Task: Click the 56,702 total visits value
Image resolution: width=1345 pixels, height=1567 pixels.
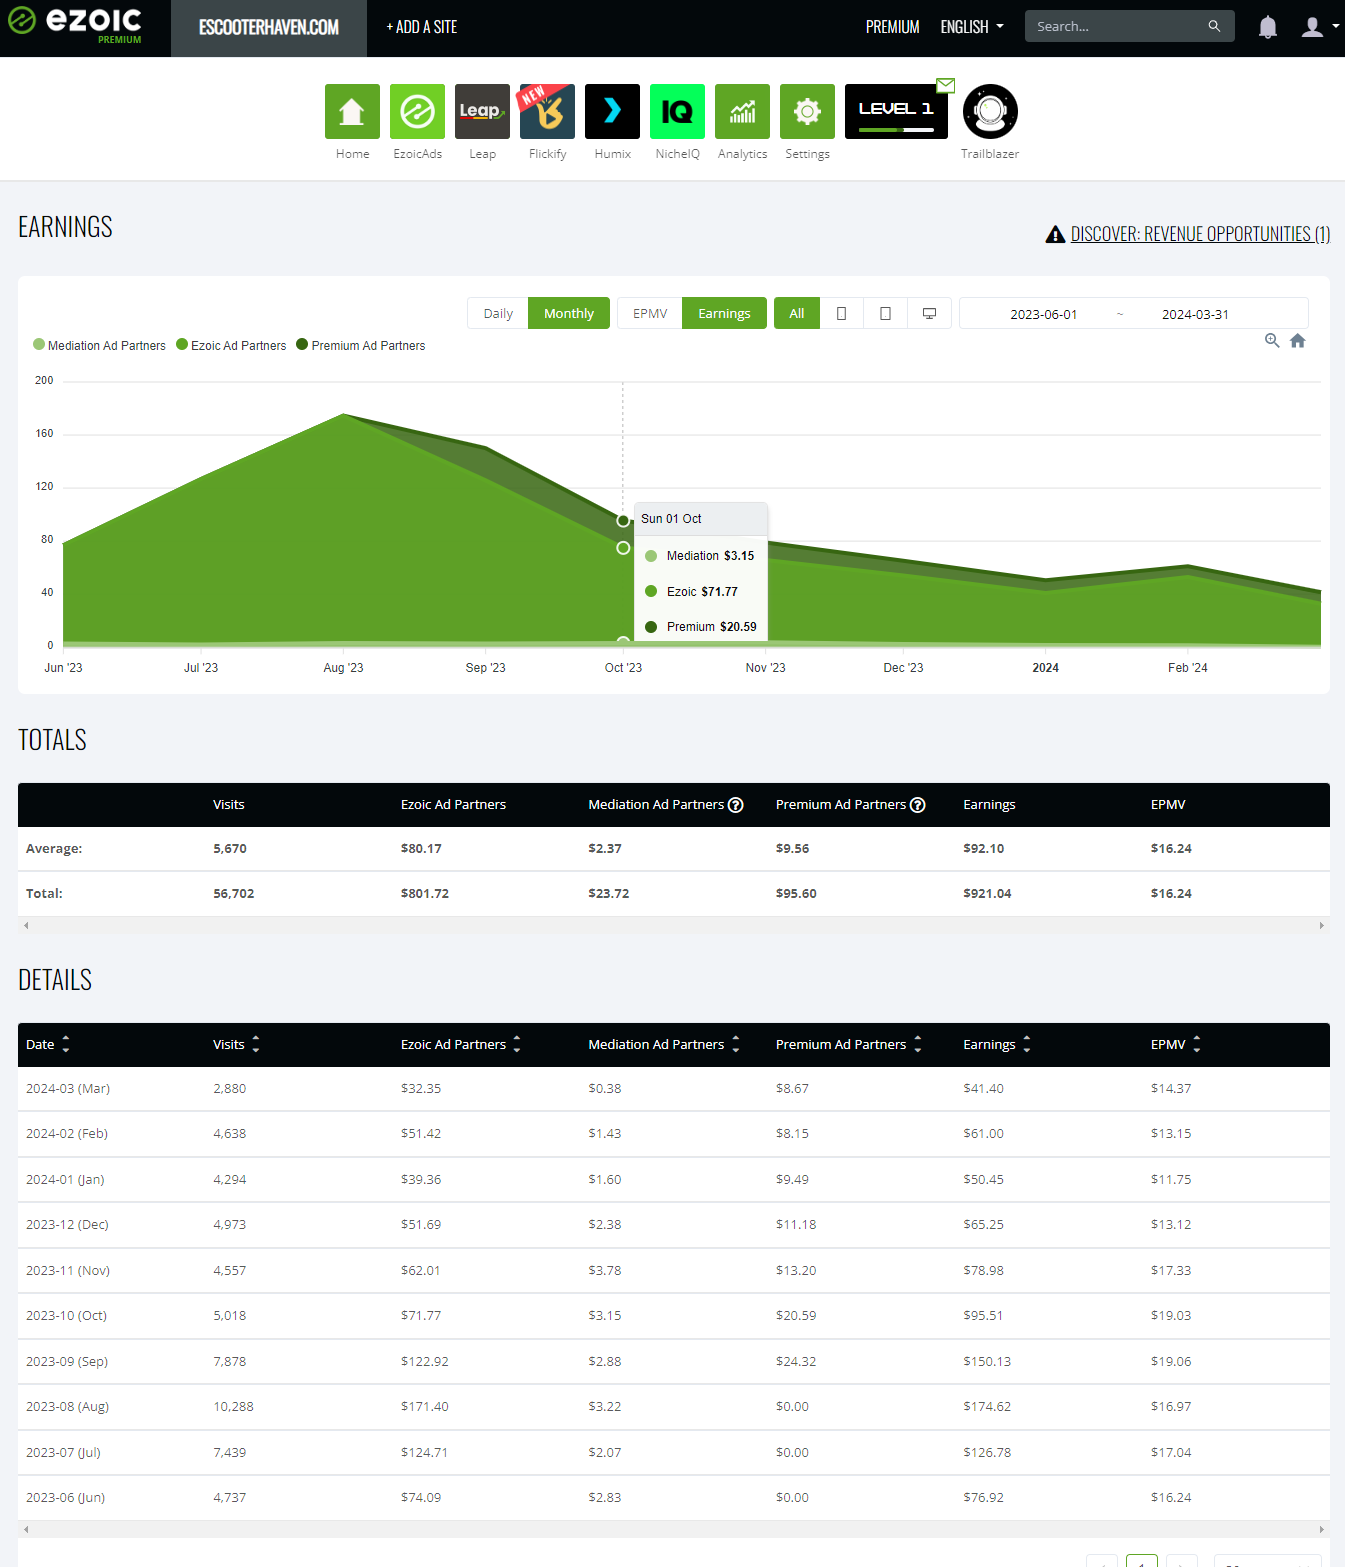Action: pos(233,893)
